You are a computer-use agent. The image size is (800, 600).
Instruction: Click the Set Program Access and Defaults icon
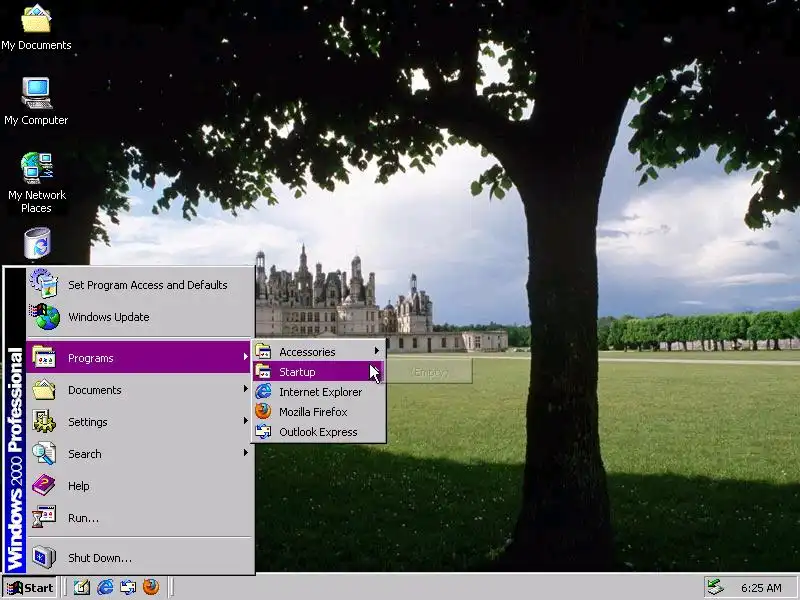click(44, 283)
